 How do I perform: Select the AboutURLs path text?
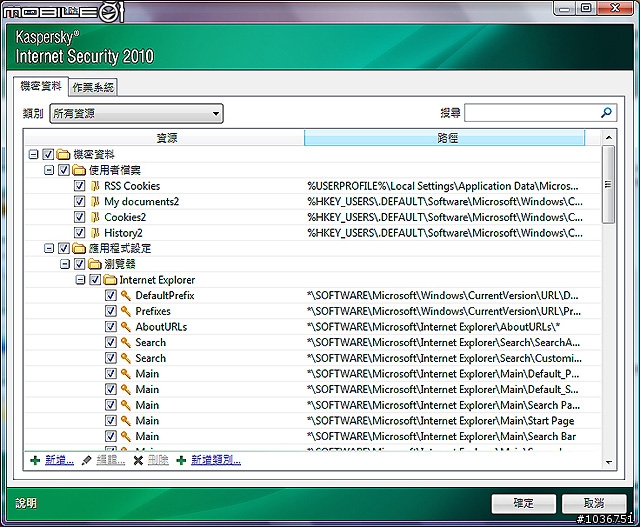pyautogui.click(x=433, y=327)
